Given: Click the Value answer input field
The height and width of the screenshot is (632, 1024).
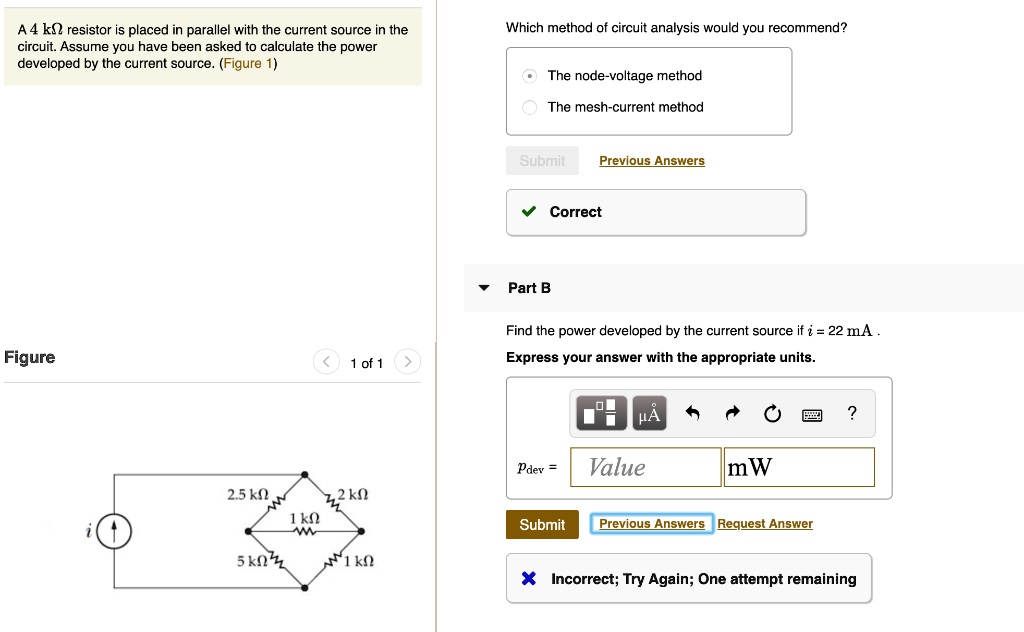Looking at the screenshot, I should coord(645,467).
